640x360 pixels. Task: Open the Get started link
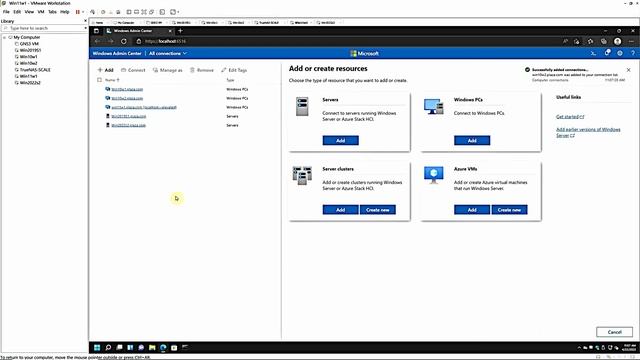click(570, 117)
